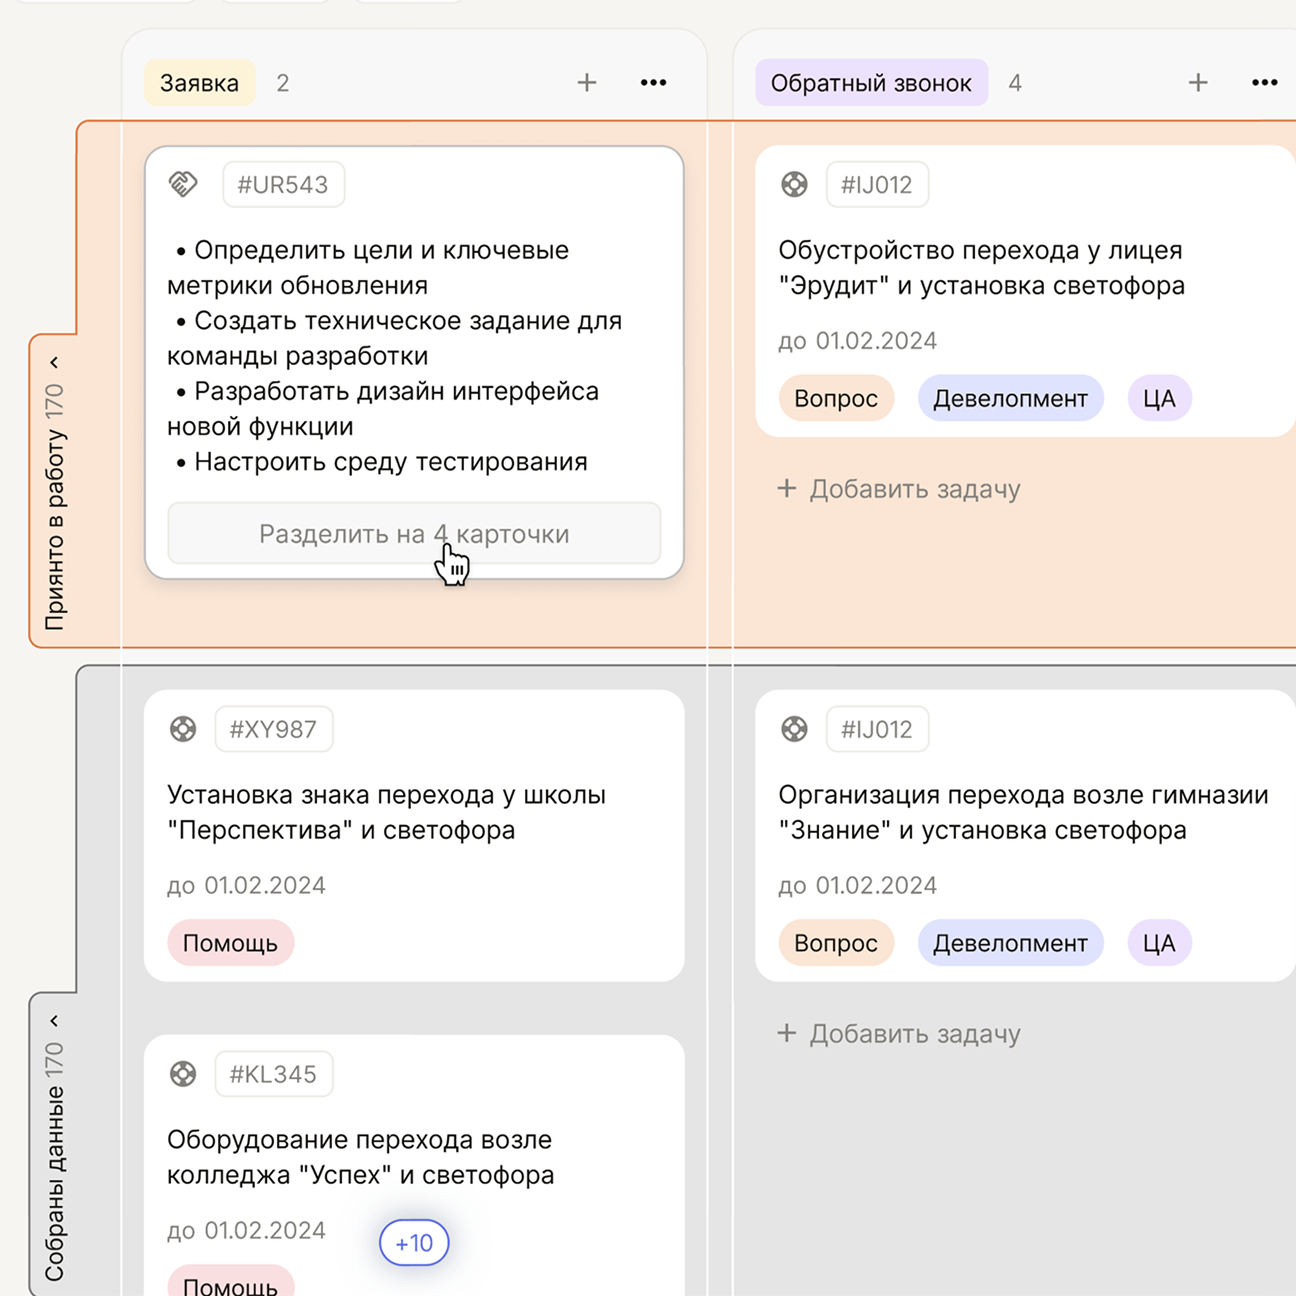Collapse the Принято в работу lane
This screenshot has width=1296, height=1296.
click(55, 362)
